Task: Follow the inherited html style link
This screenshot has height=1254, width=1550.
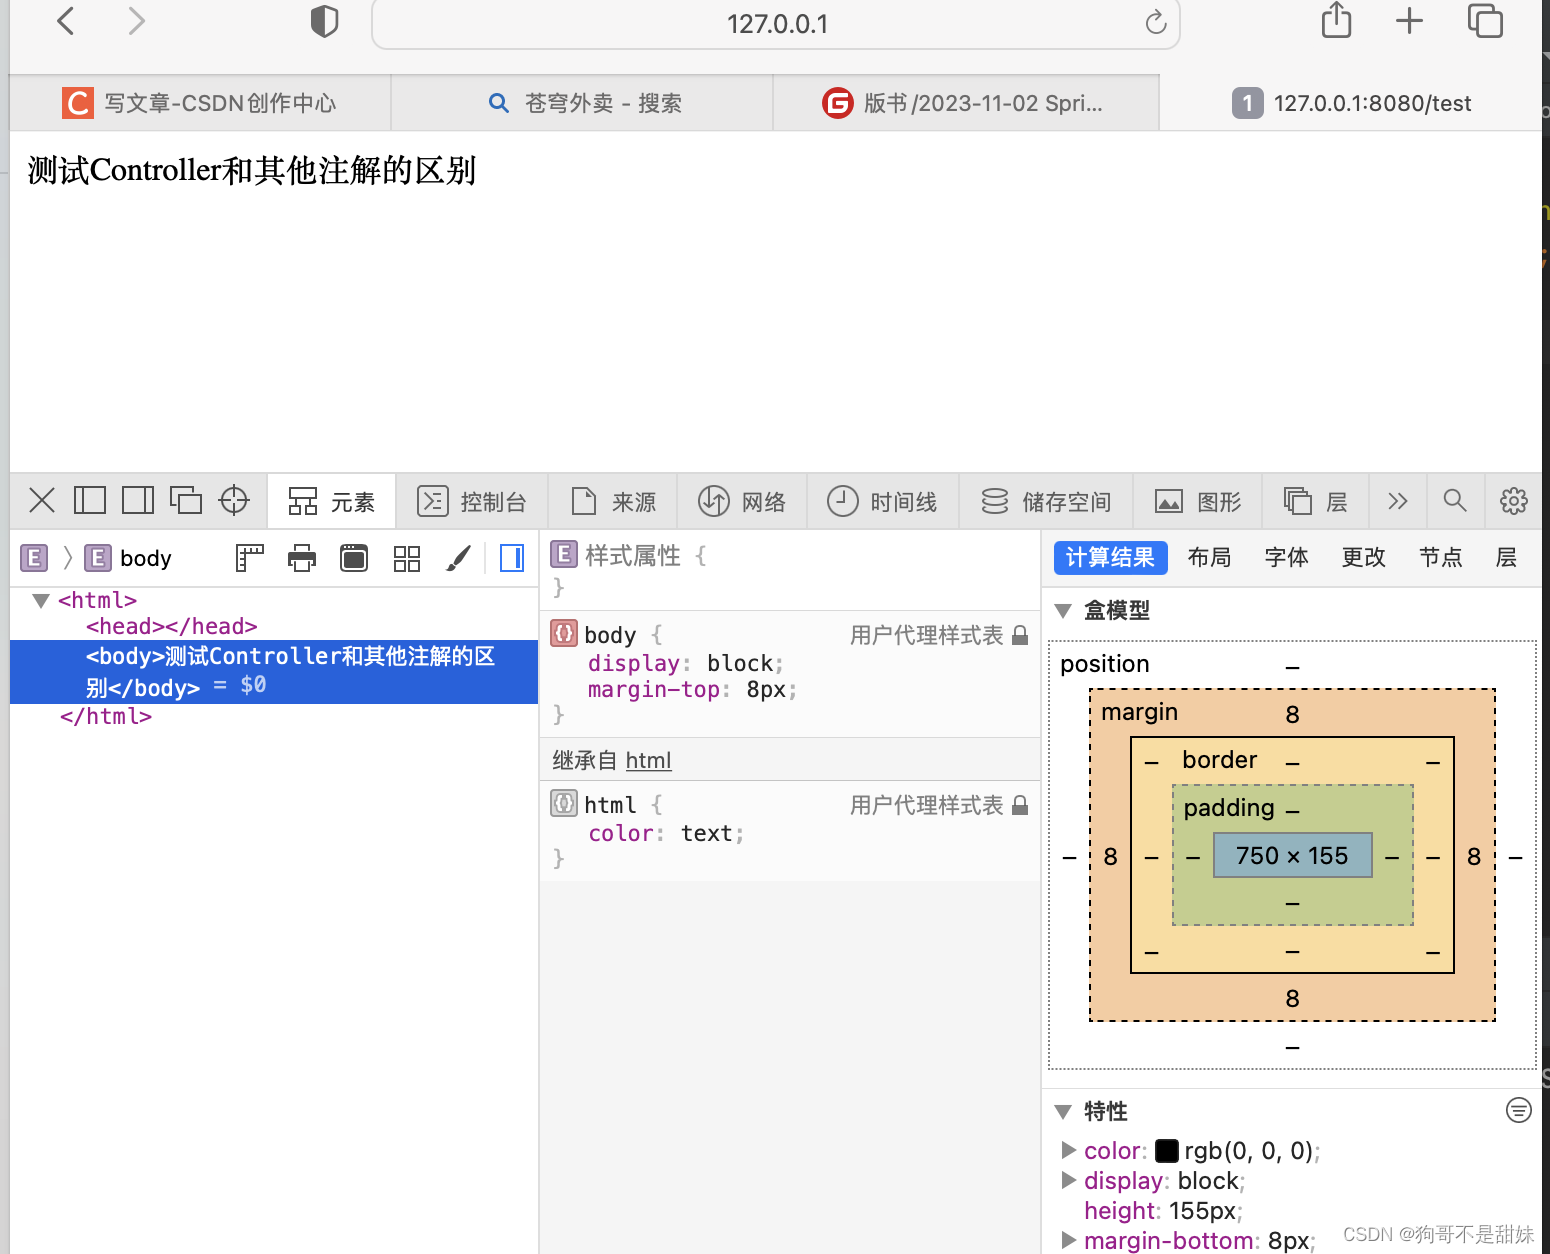Action: [x=648, y=760]
